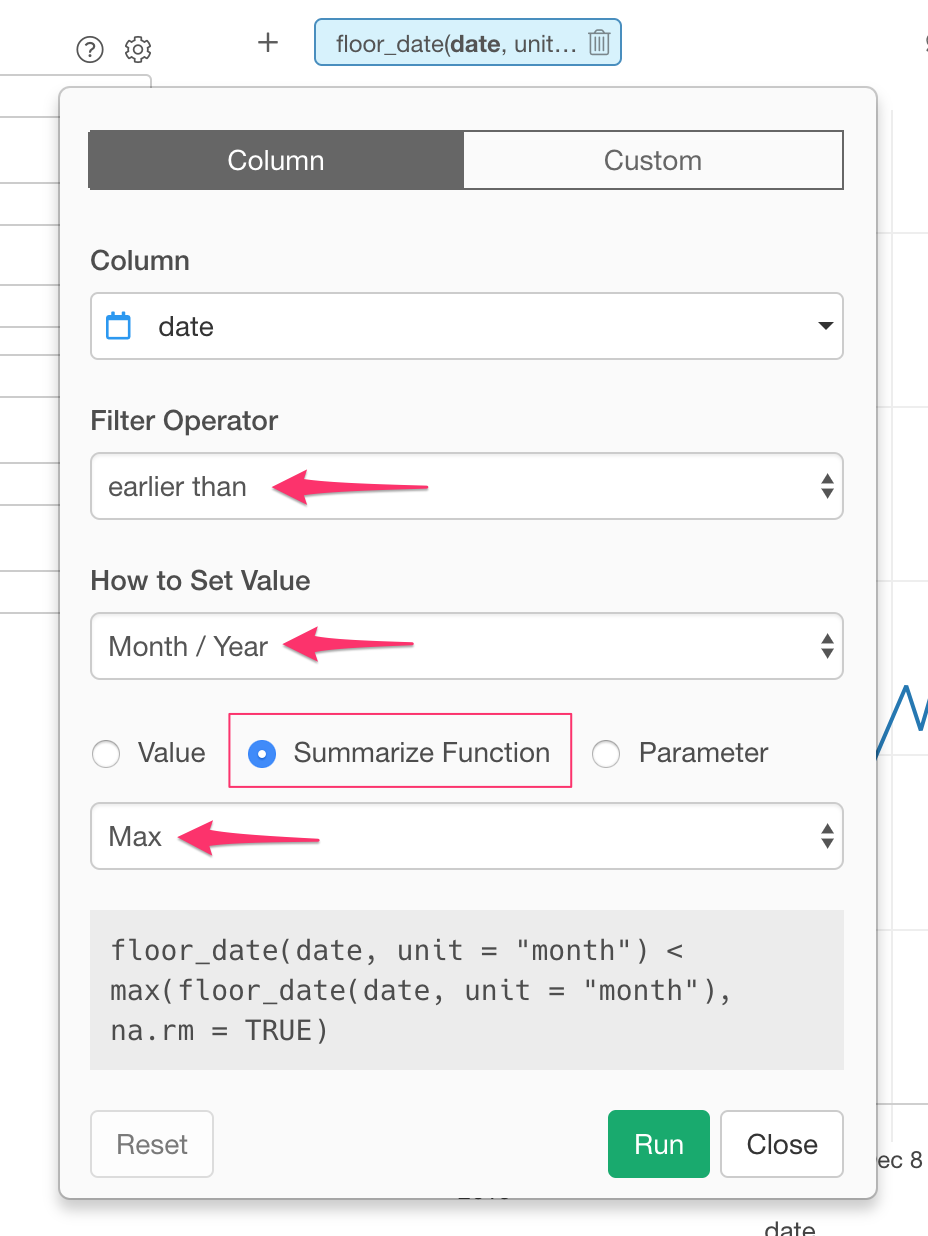Choose the Summarize Function radio option
928x1236 pixels.
(x=262, y=754)
